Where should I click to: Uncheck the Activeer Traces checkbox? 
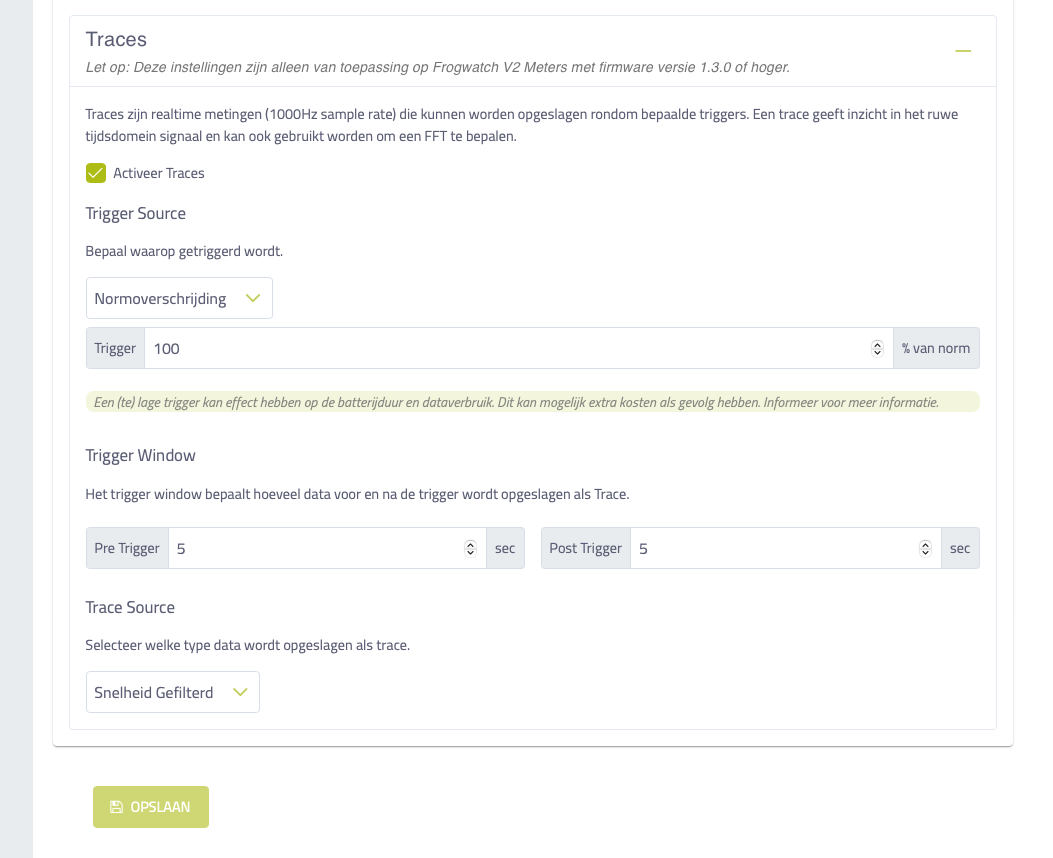96,173
